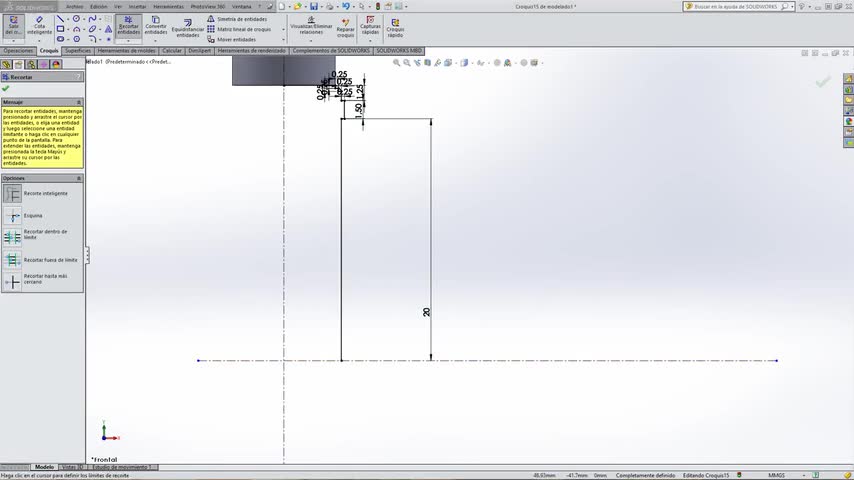Expand Visualizar/Eliminar relaciones dropdown
The width and height of the screenshot is (854, 480).
coord(311,41)
